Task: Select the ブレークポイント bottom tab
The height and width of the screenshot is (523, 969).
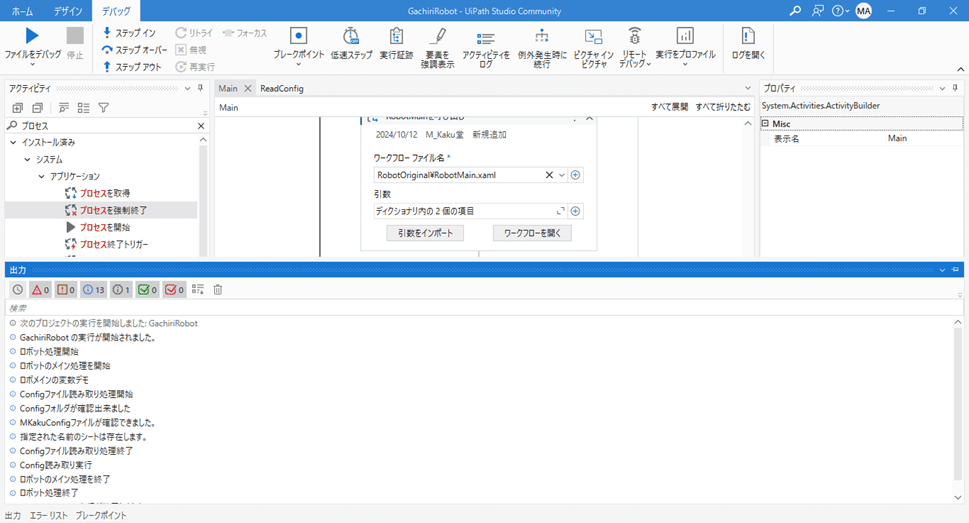Action: [101, 515]
